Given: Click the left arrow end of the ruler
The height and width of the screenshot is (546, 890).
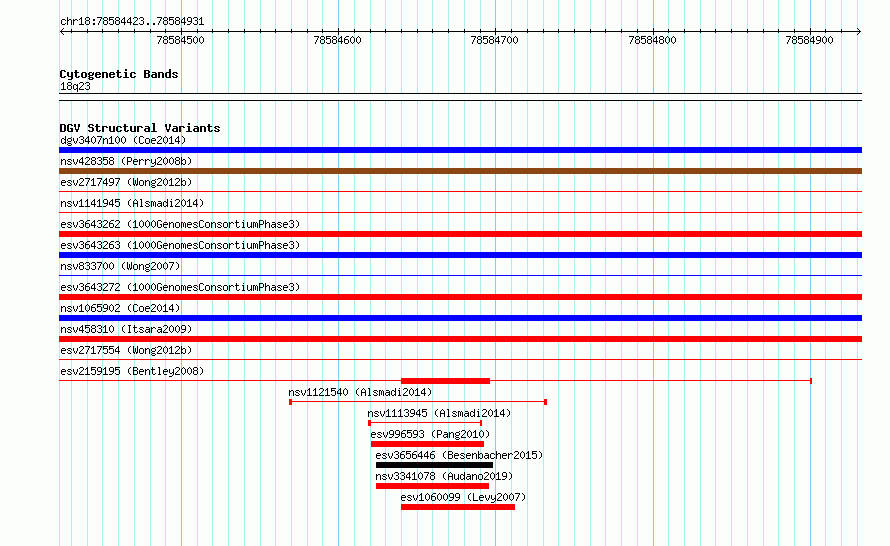Looking at the screenshot, I should [x=62, y=31].
